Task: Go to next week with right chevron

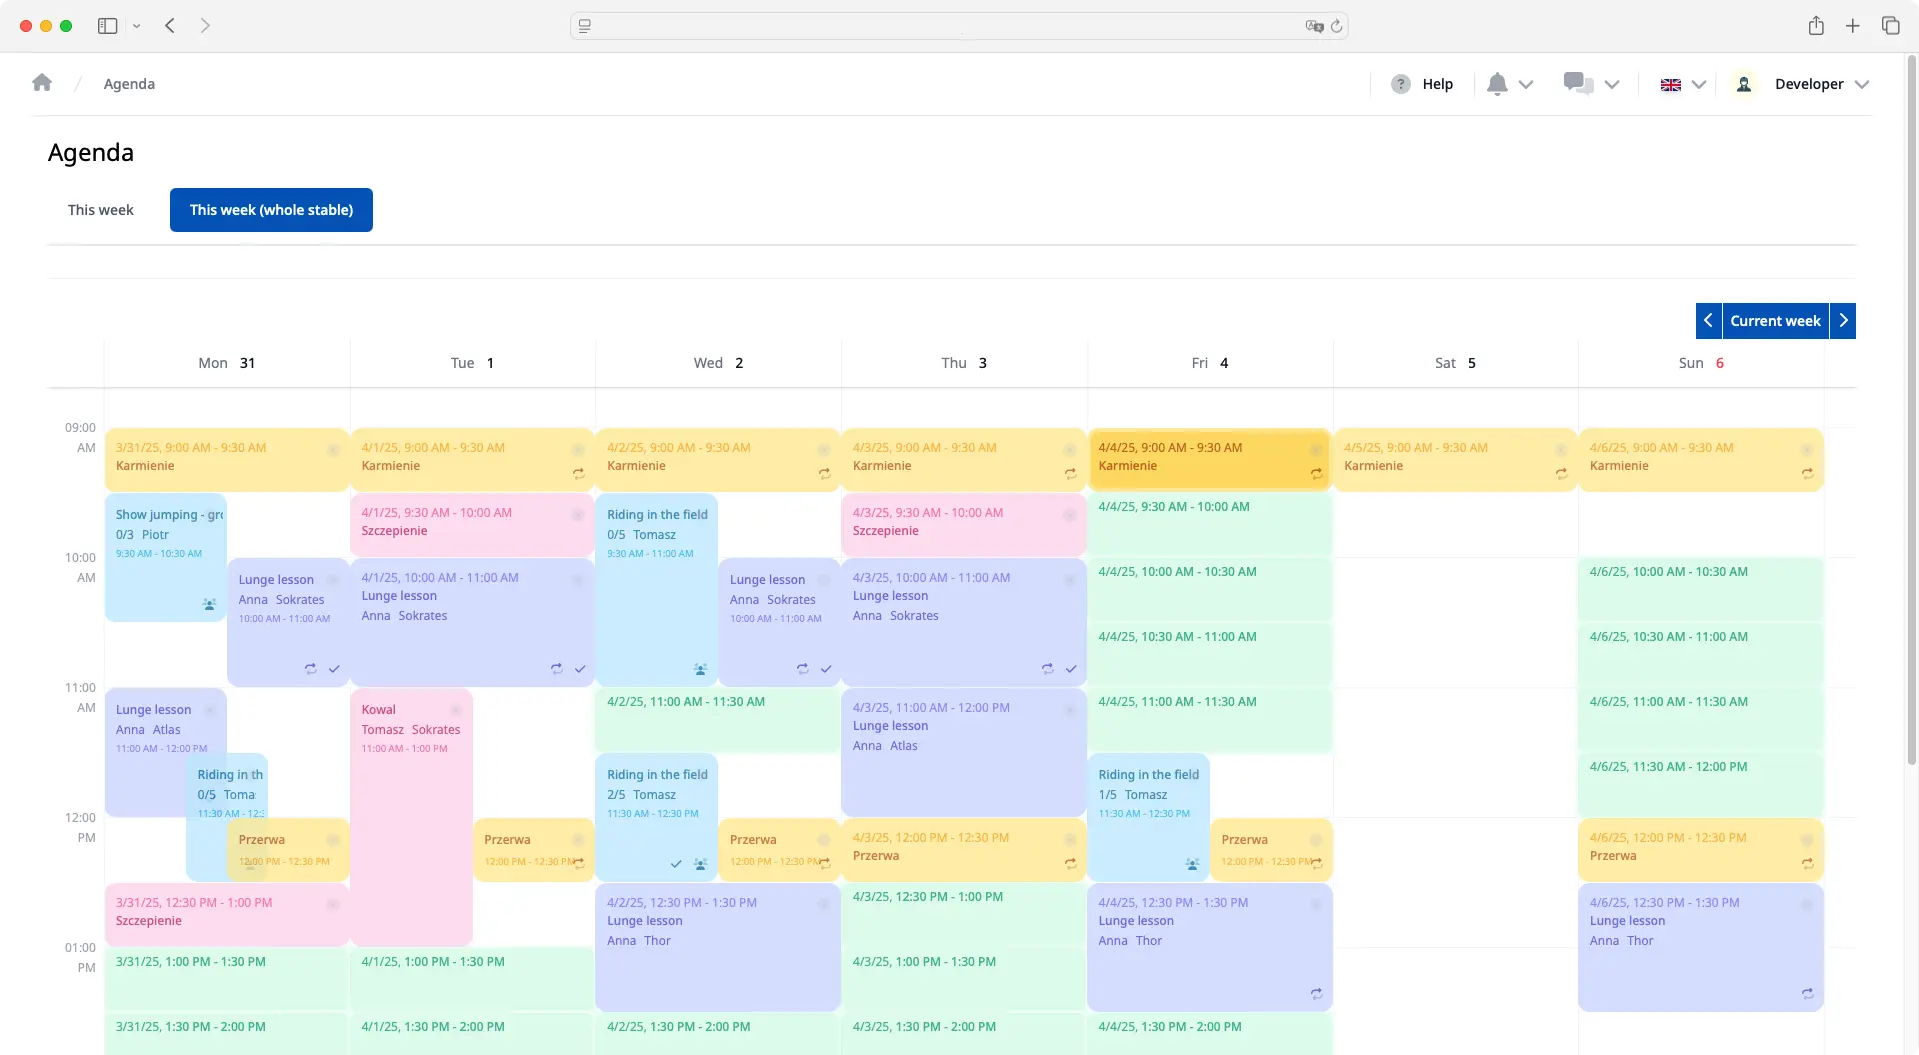Action: coord(1843,320)
